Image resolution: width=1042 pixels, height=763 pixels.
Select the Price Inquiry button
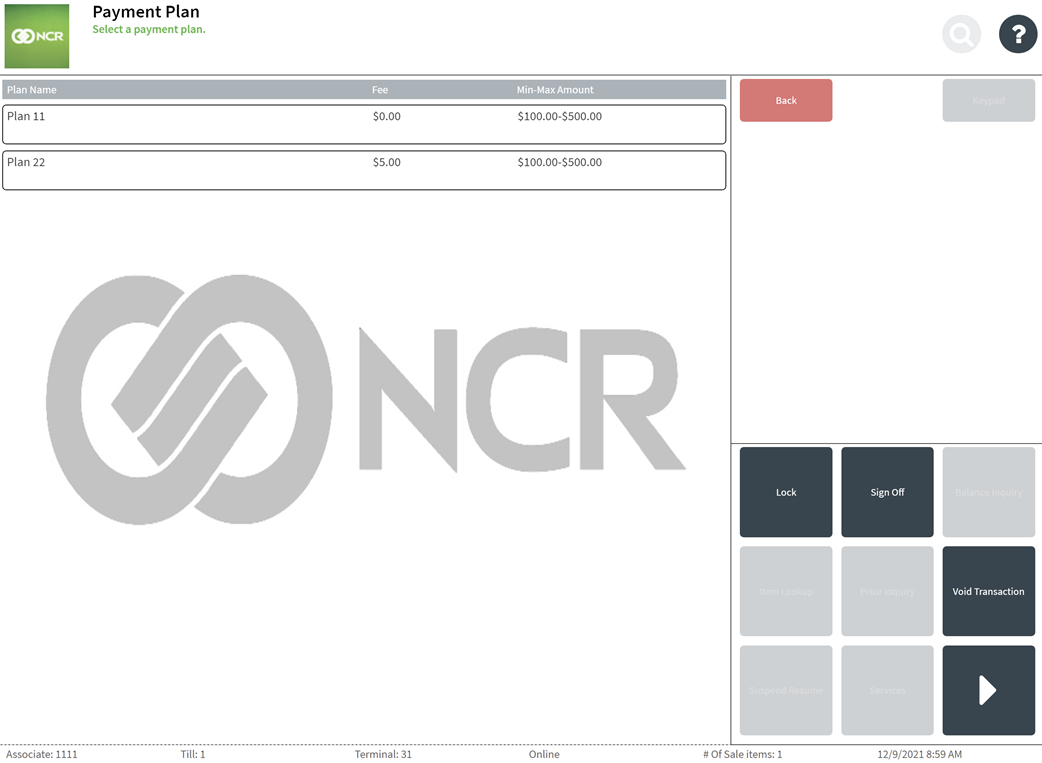click(887, 591)
